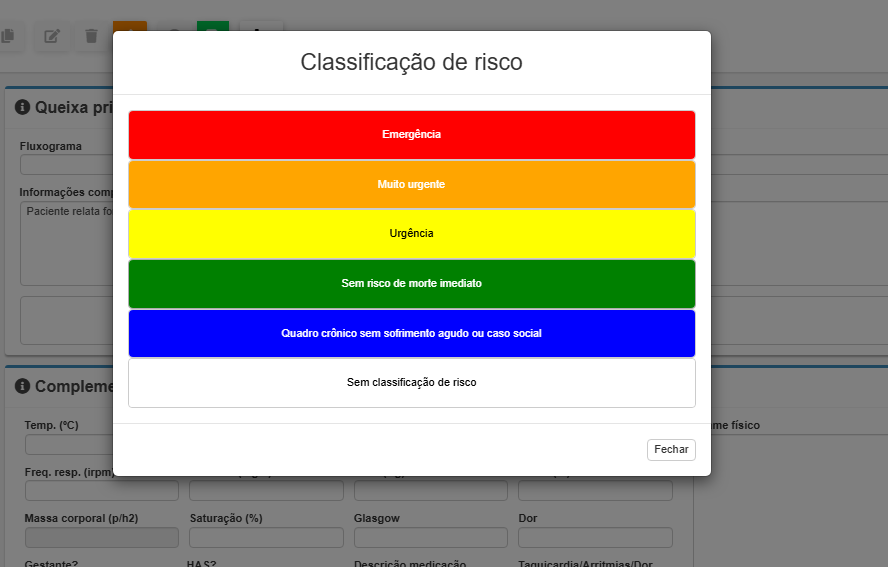Close the dialog with Fechar button

(670, 450)
